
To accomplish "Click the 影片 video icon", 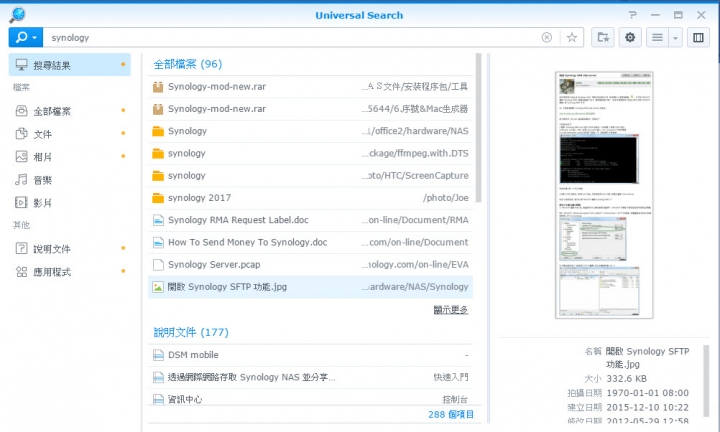I will pos(21,202).
